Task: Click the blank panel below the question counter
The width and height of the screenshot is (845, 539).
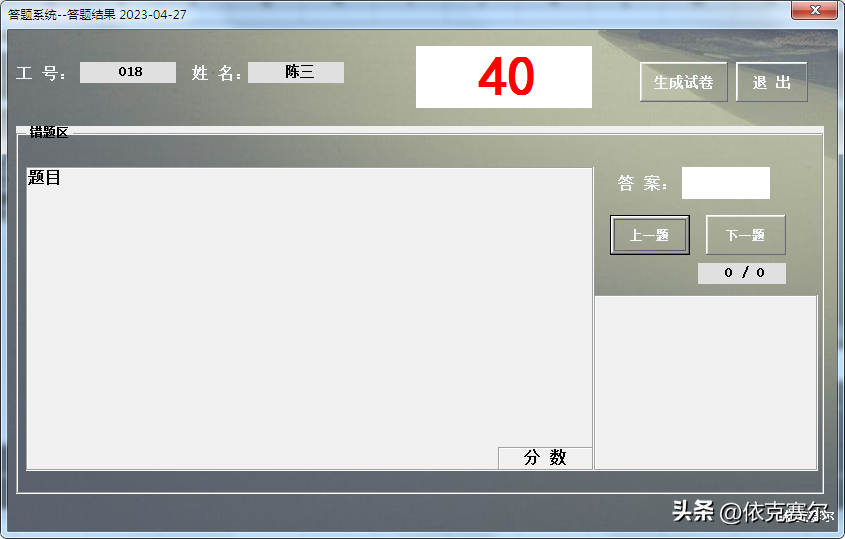Action: pos(706,383)
